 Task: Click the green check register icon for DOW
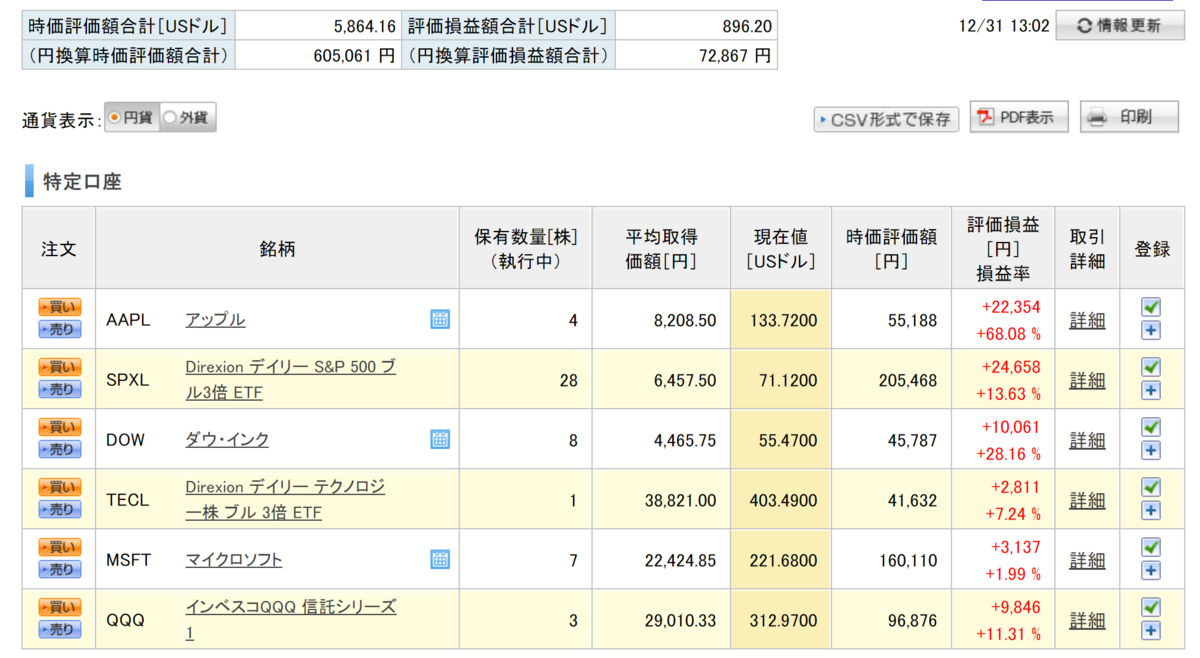pos(1151,427)
